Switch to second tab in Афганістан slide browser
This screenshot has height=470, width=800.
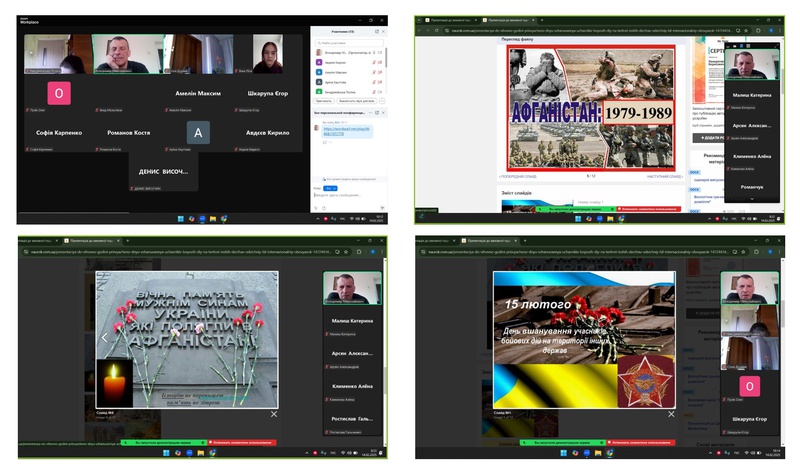509,20
